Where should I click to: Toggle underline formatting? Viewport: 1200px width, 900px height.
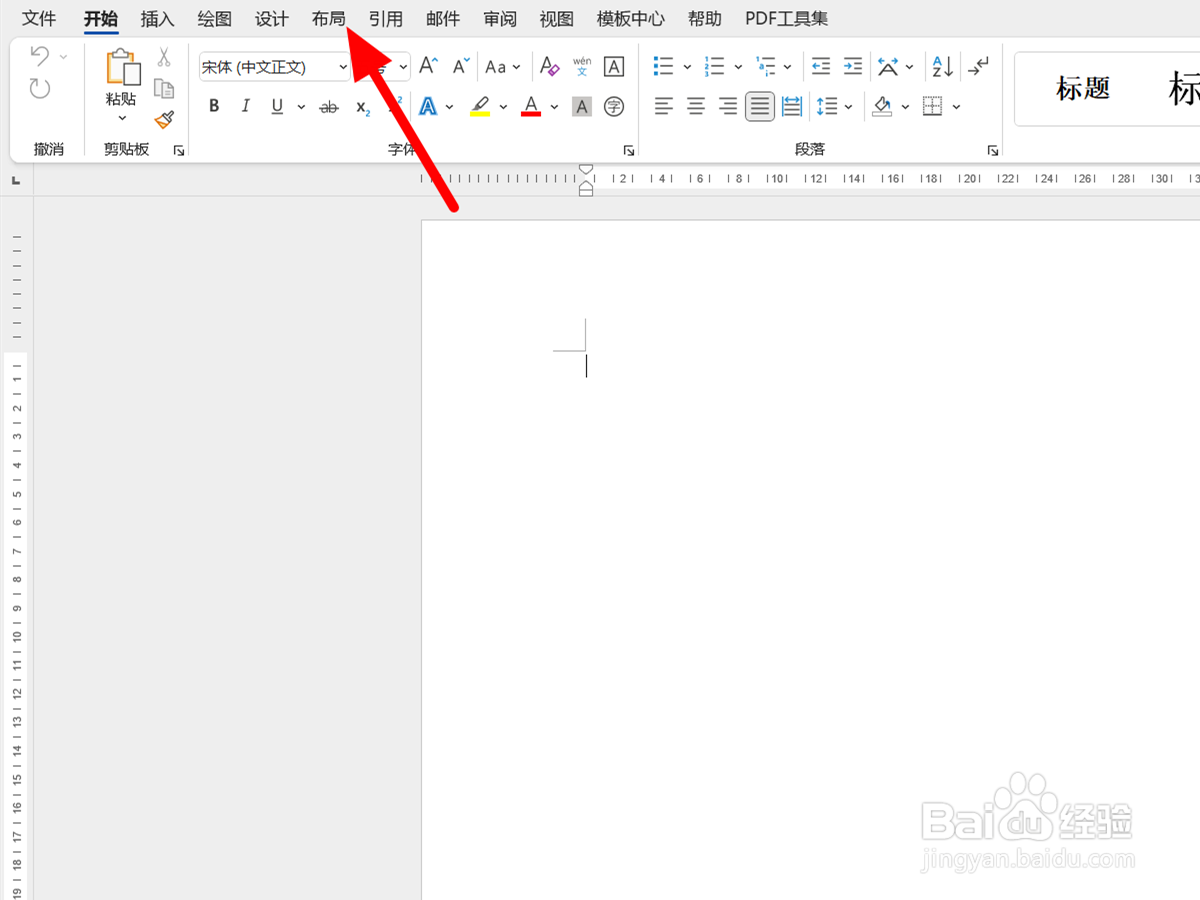[276, 106]
